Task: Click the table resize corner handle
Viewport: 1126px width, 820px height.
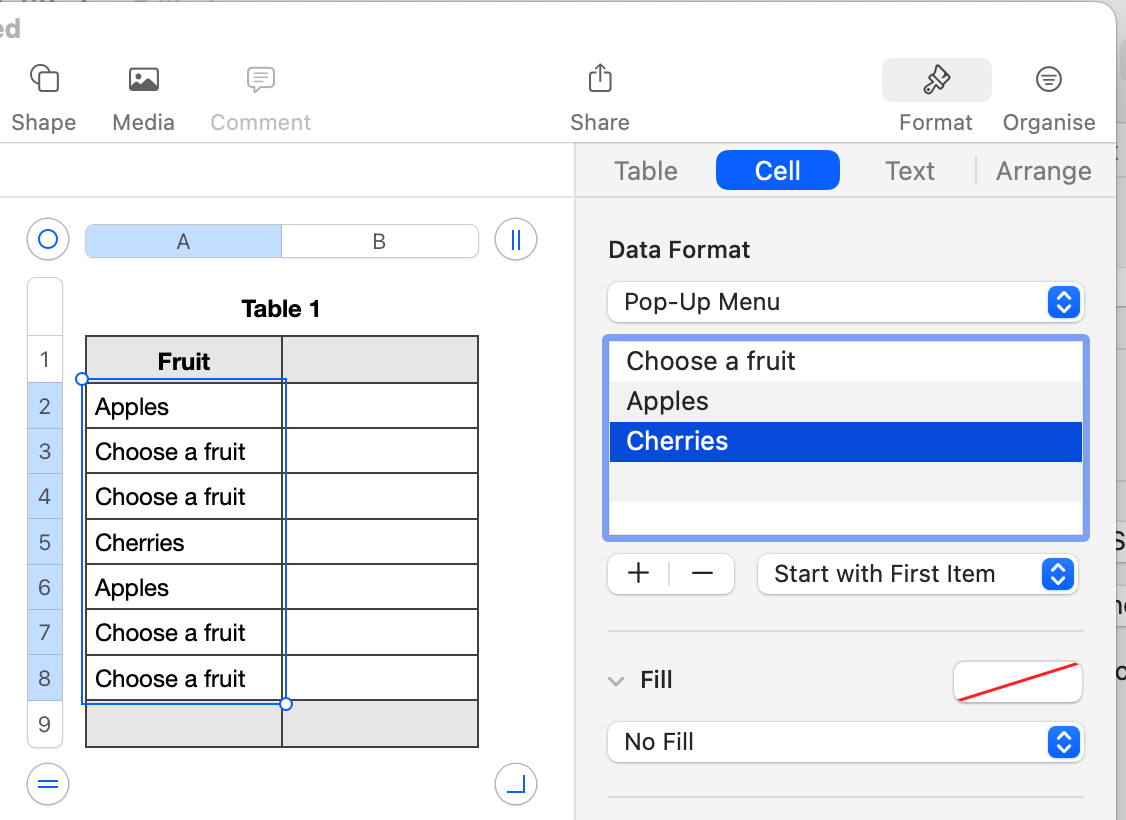Action: pos(516,784)
